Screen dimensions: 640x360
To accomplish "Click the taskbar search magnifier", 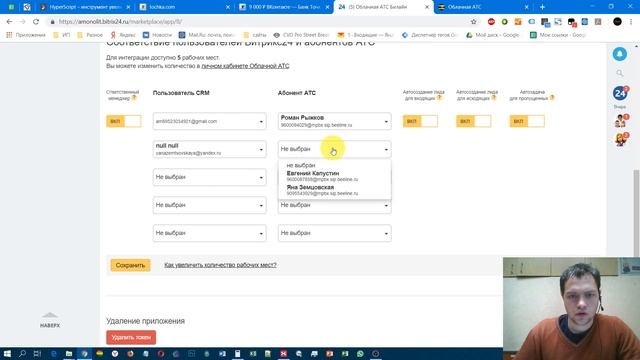I will [x=22, y=353].
